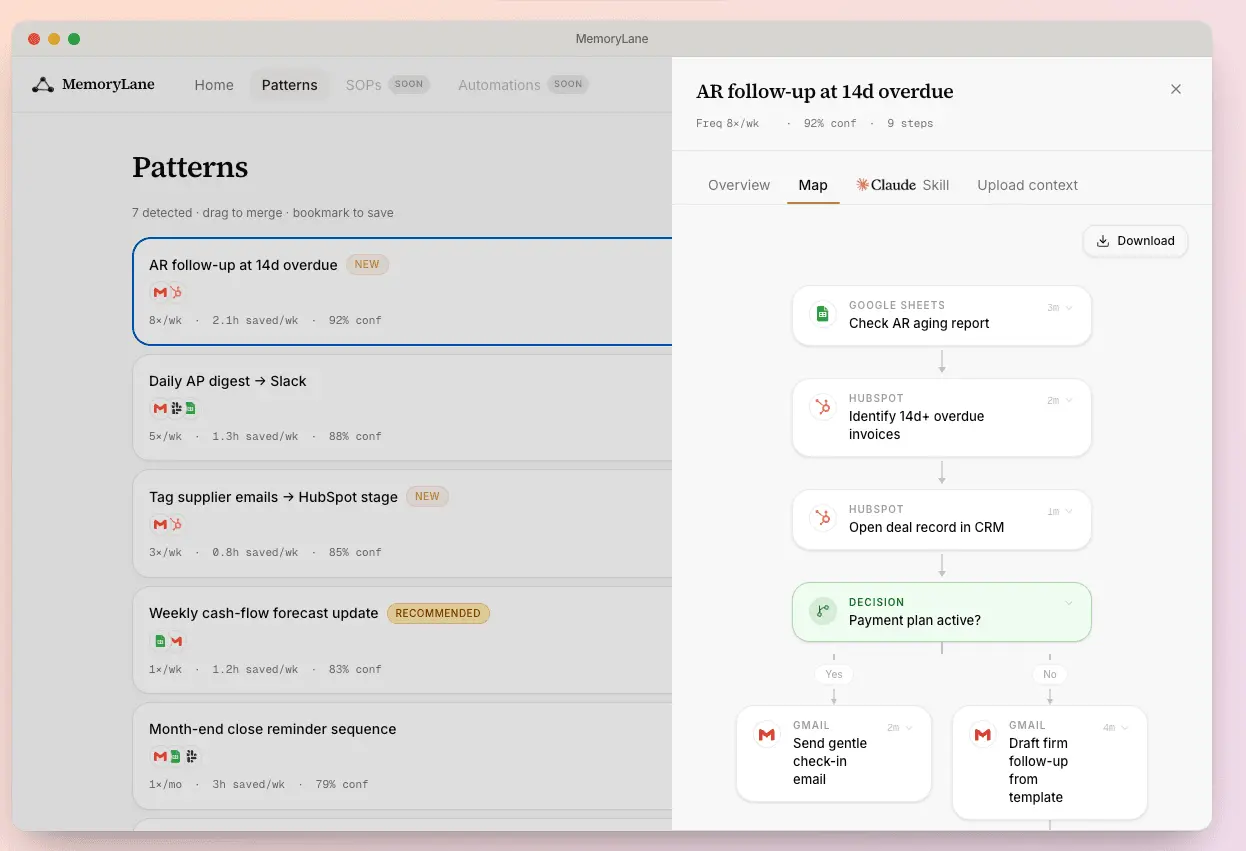This screenshot has height=851, width=1246.
Task: Click Sheets icon on Month-end close reminder card
Action: click(x=175, y=757)
